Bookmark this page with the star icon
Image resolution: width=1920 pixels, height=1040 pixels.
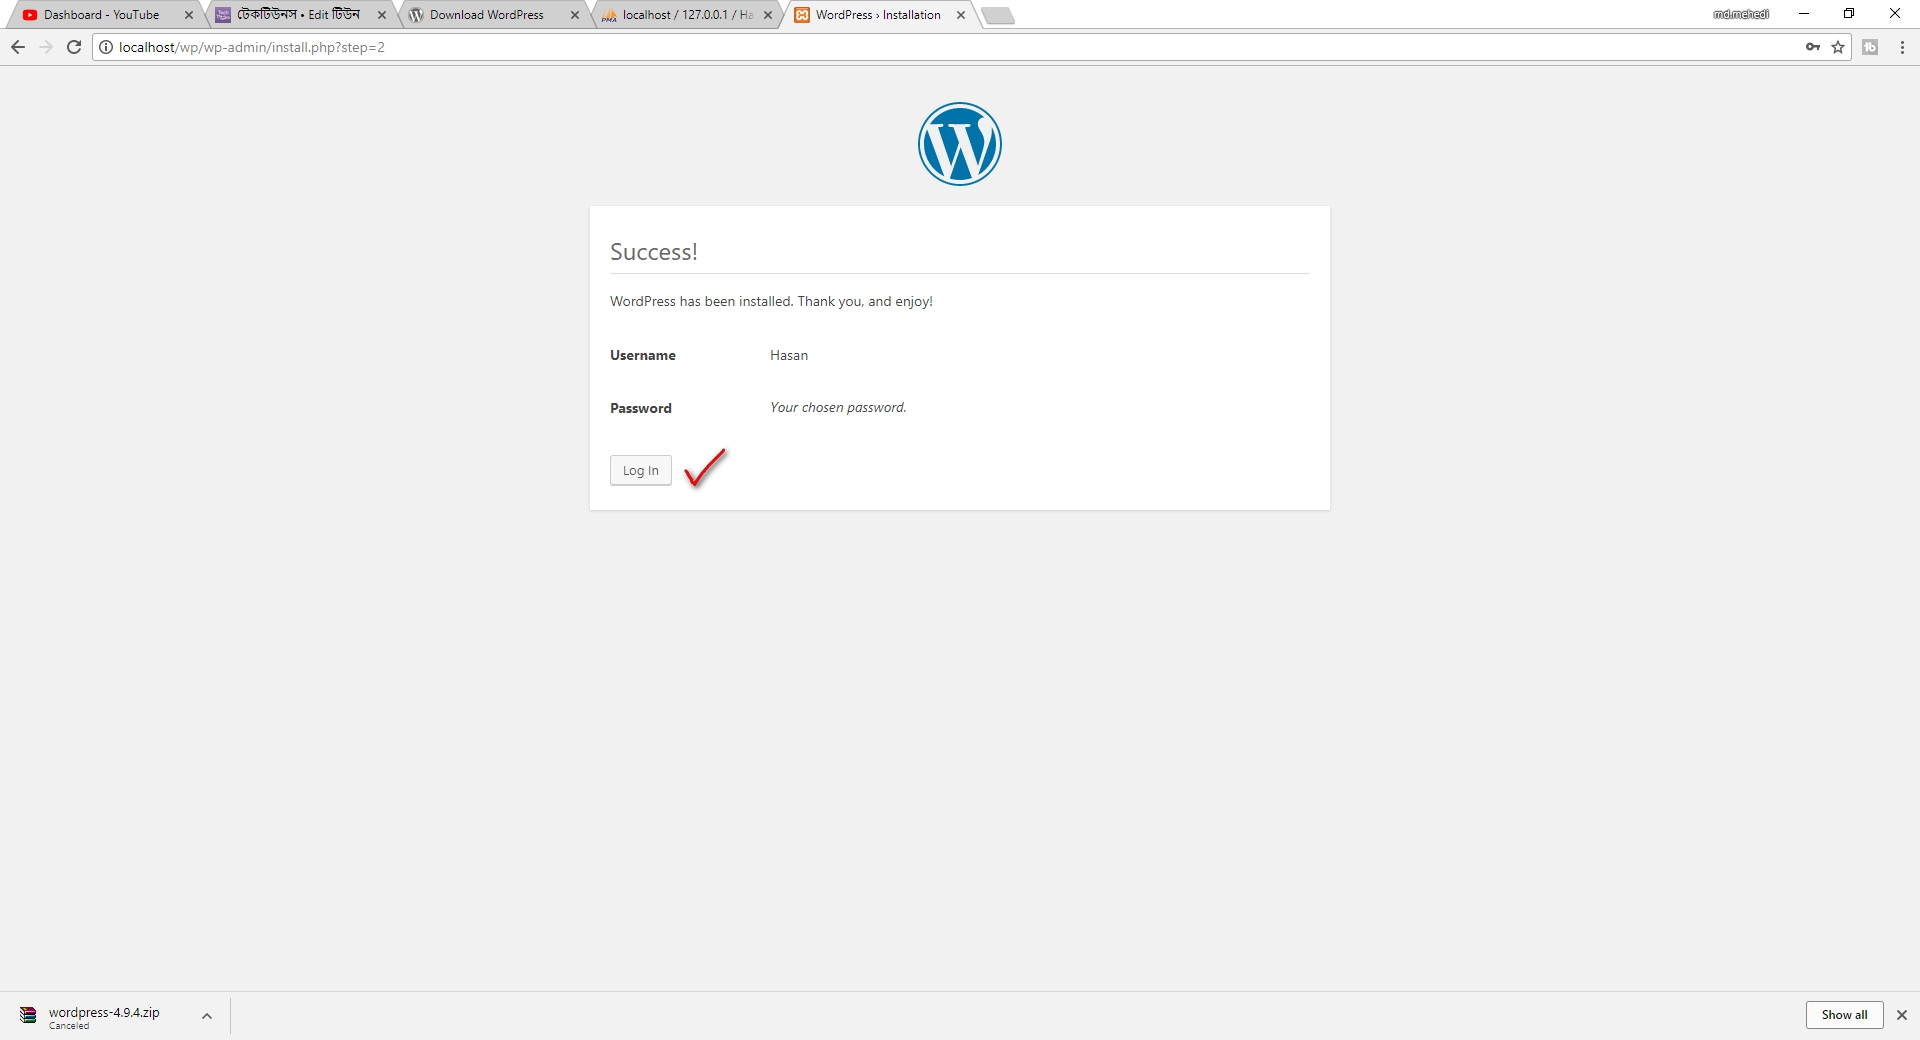coord(1838,47)
